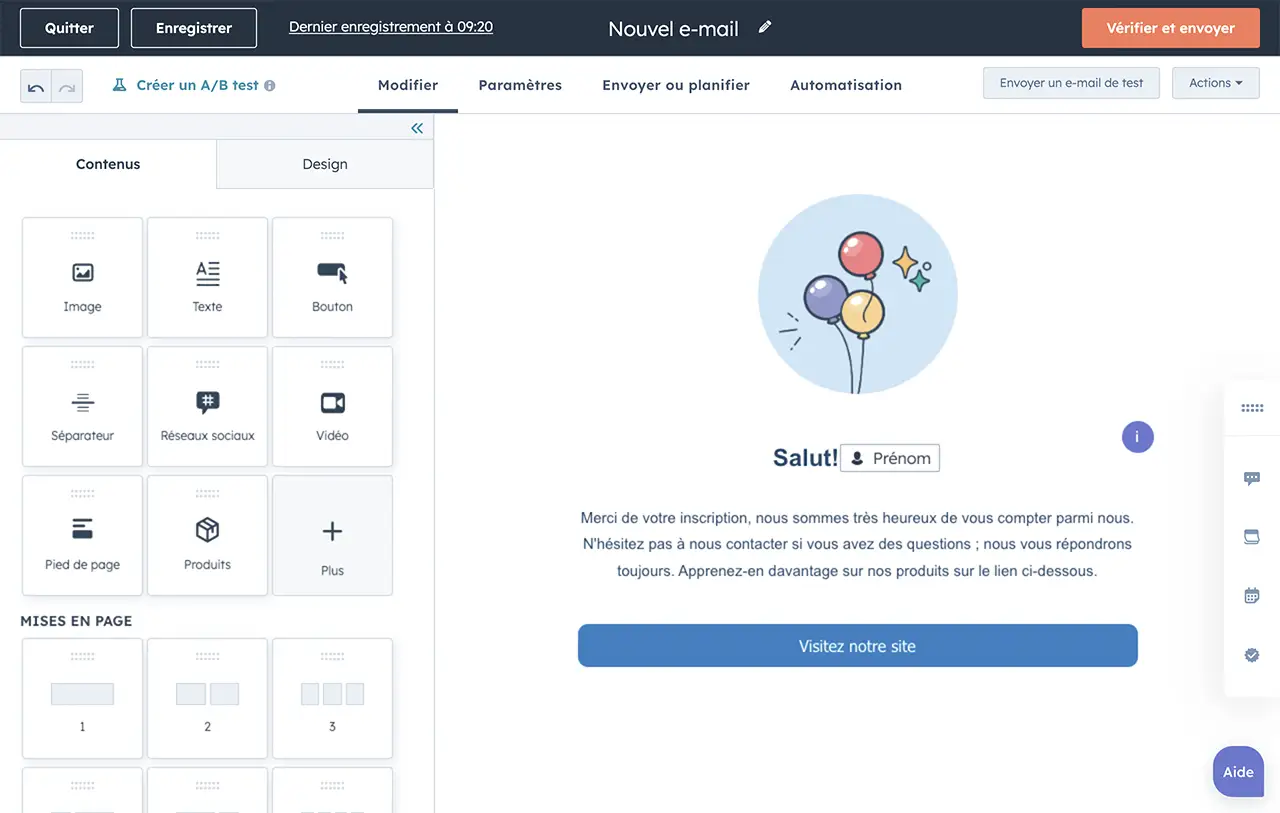Screen dimensions: 1280x813
Task: Collapse the left sidebar panel
Action: click(x=417, y=128)
